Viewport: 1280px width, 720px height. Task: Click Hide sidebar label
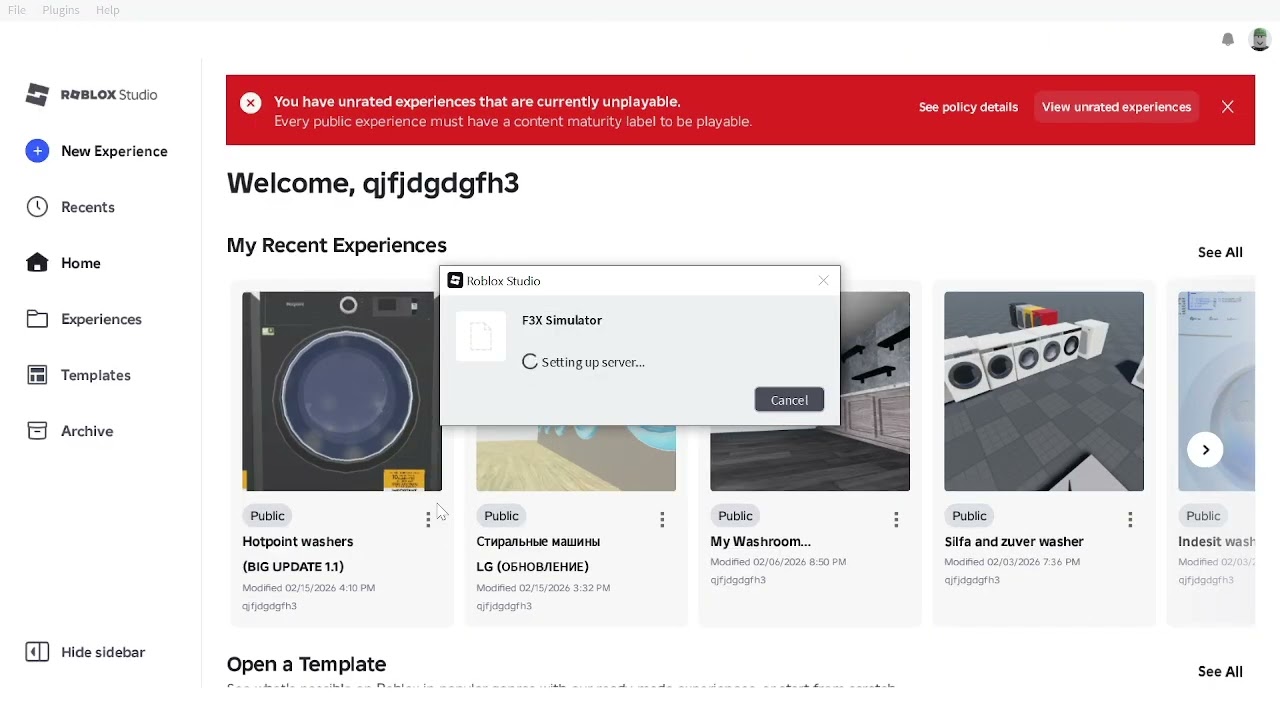point(103,652)
